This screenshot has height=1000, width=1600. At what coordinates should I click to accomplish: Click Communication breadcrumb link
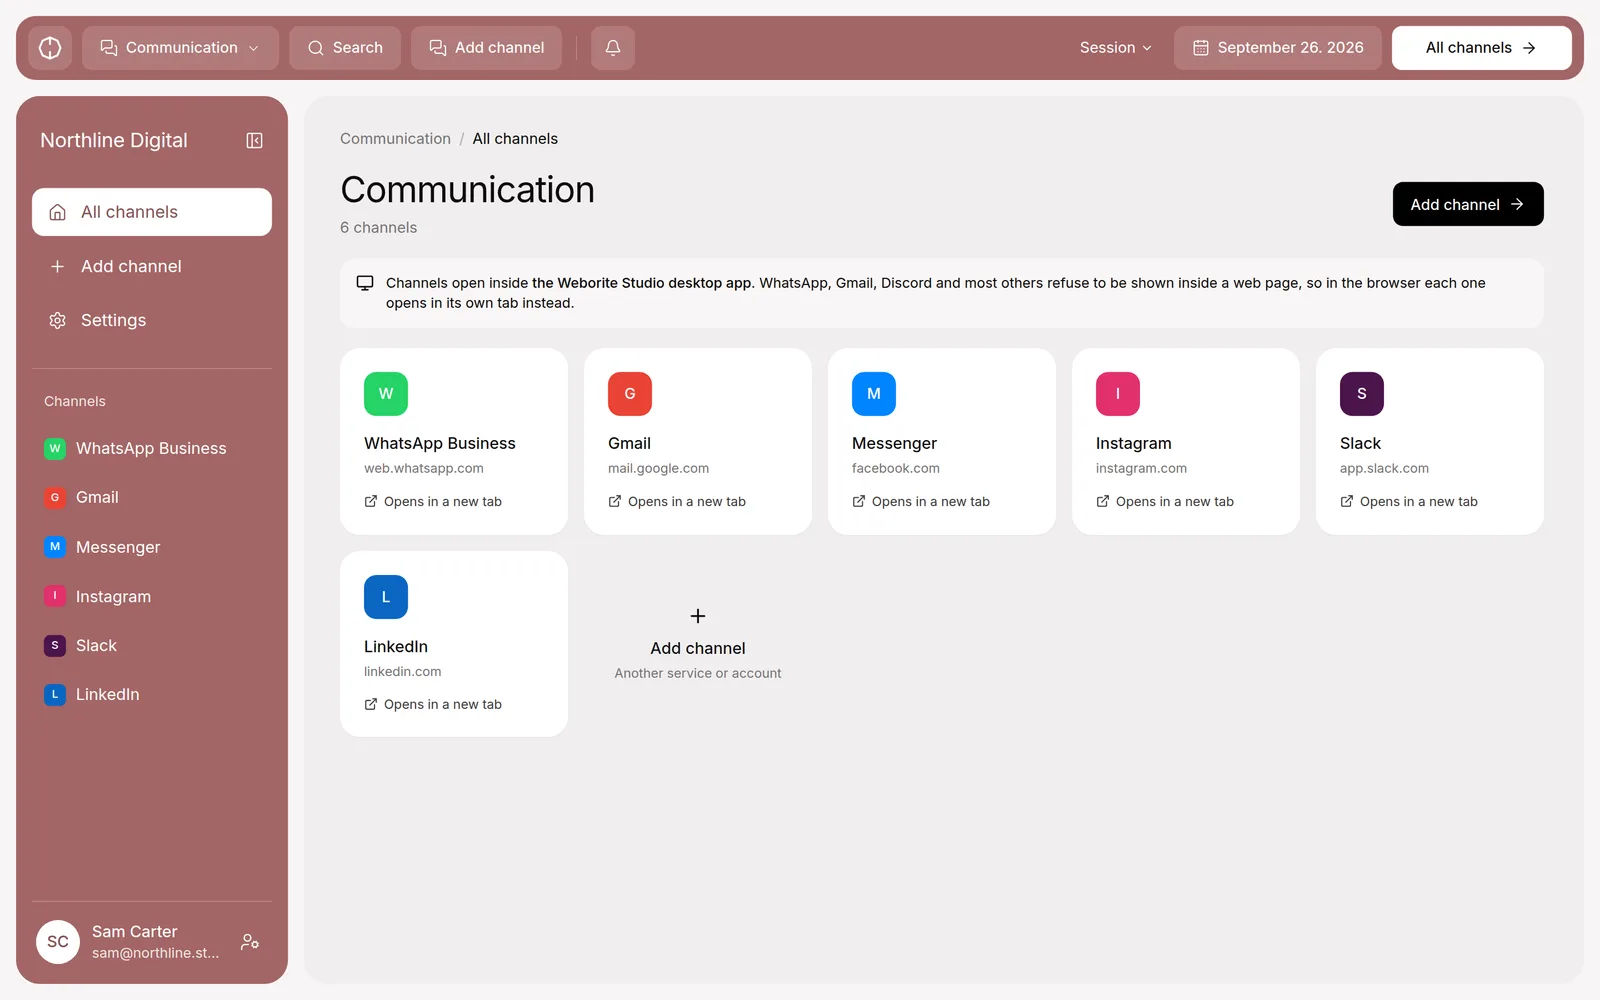(x=395, y=139)
